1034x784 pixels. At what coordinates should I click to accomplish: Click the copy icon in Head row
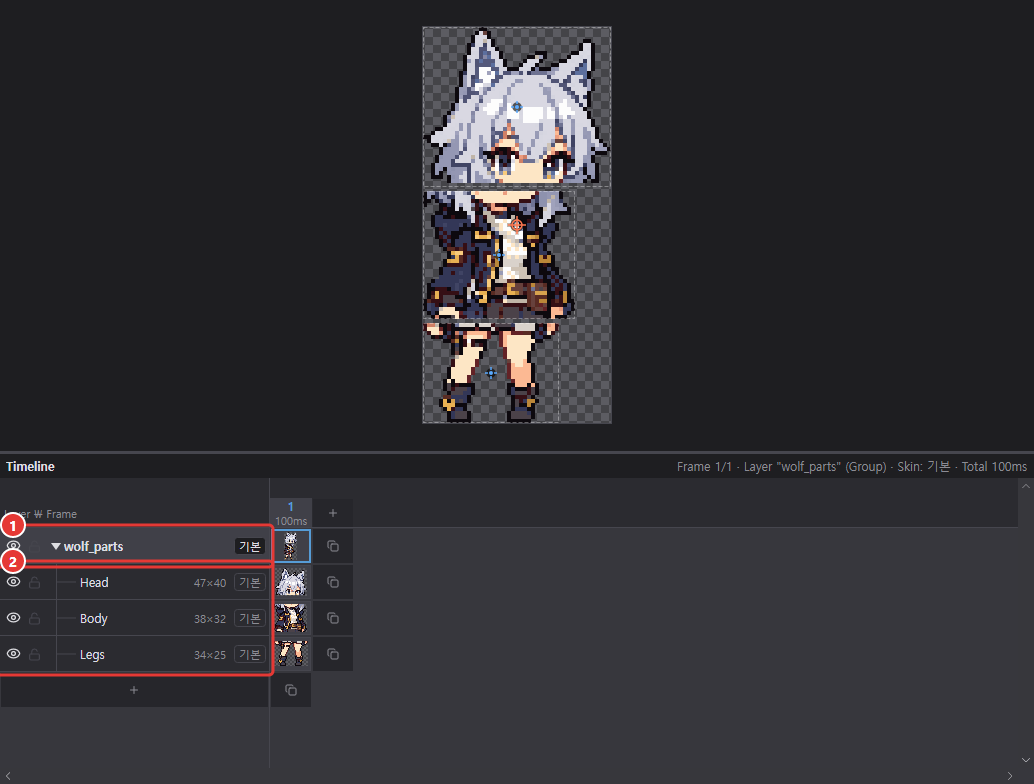pyautogui.click(x=333, y=582)
